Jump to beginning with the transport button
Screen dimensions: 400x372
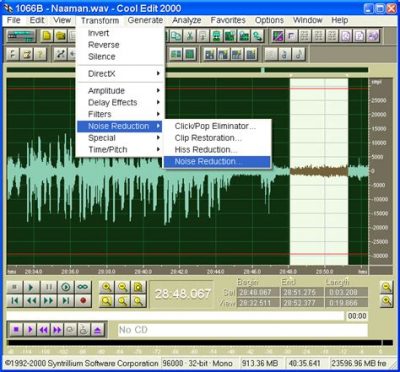(x=15, y=301)
